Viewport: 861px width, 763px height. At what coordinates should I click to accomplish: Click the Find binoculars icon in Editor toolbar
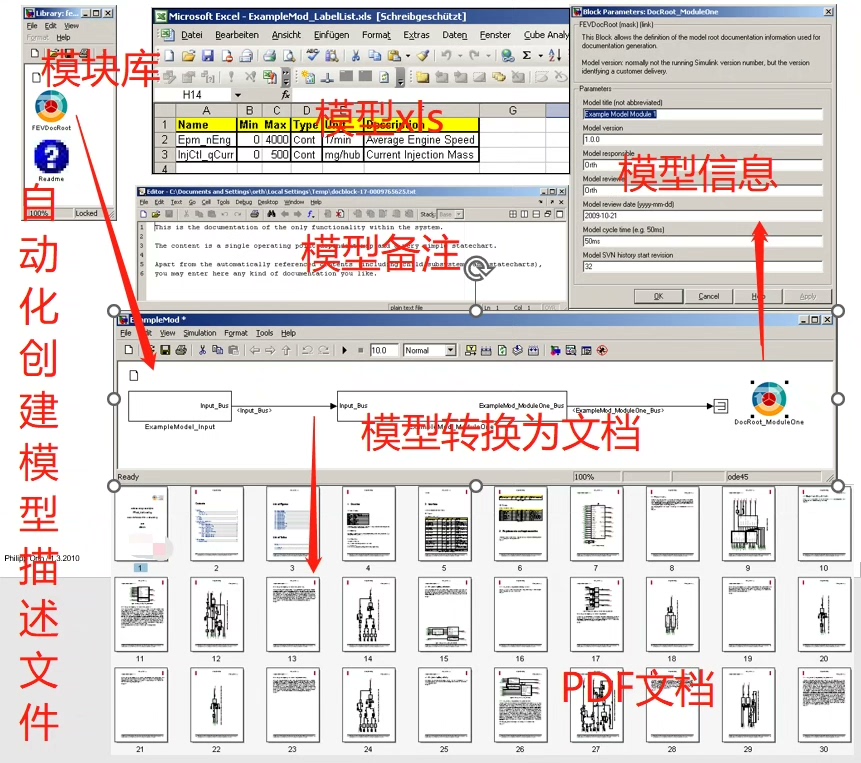[x=271, y=214]
